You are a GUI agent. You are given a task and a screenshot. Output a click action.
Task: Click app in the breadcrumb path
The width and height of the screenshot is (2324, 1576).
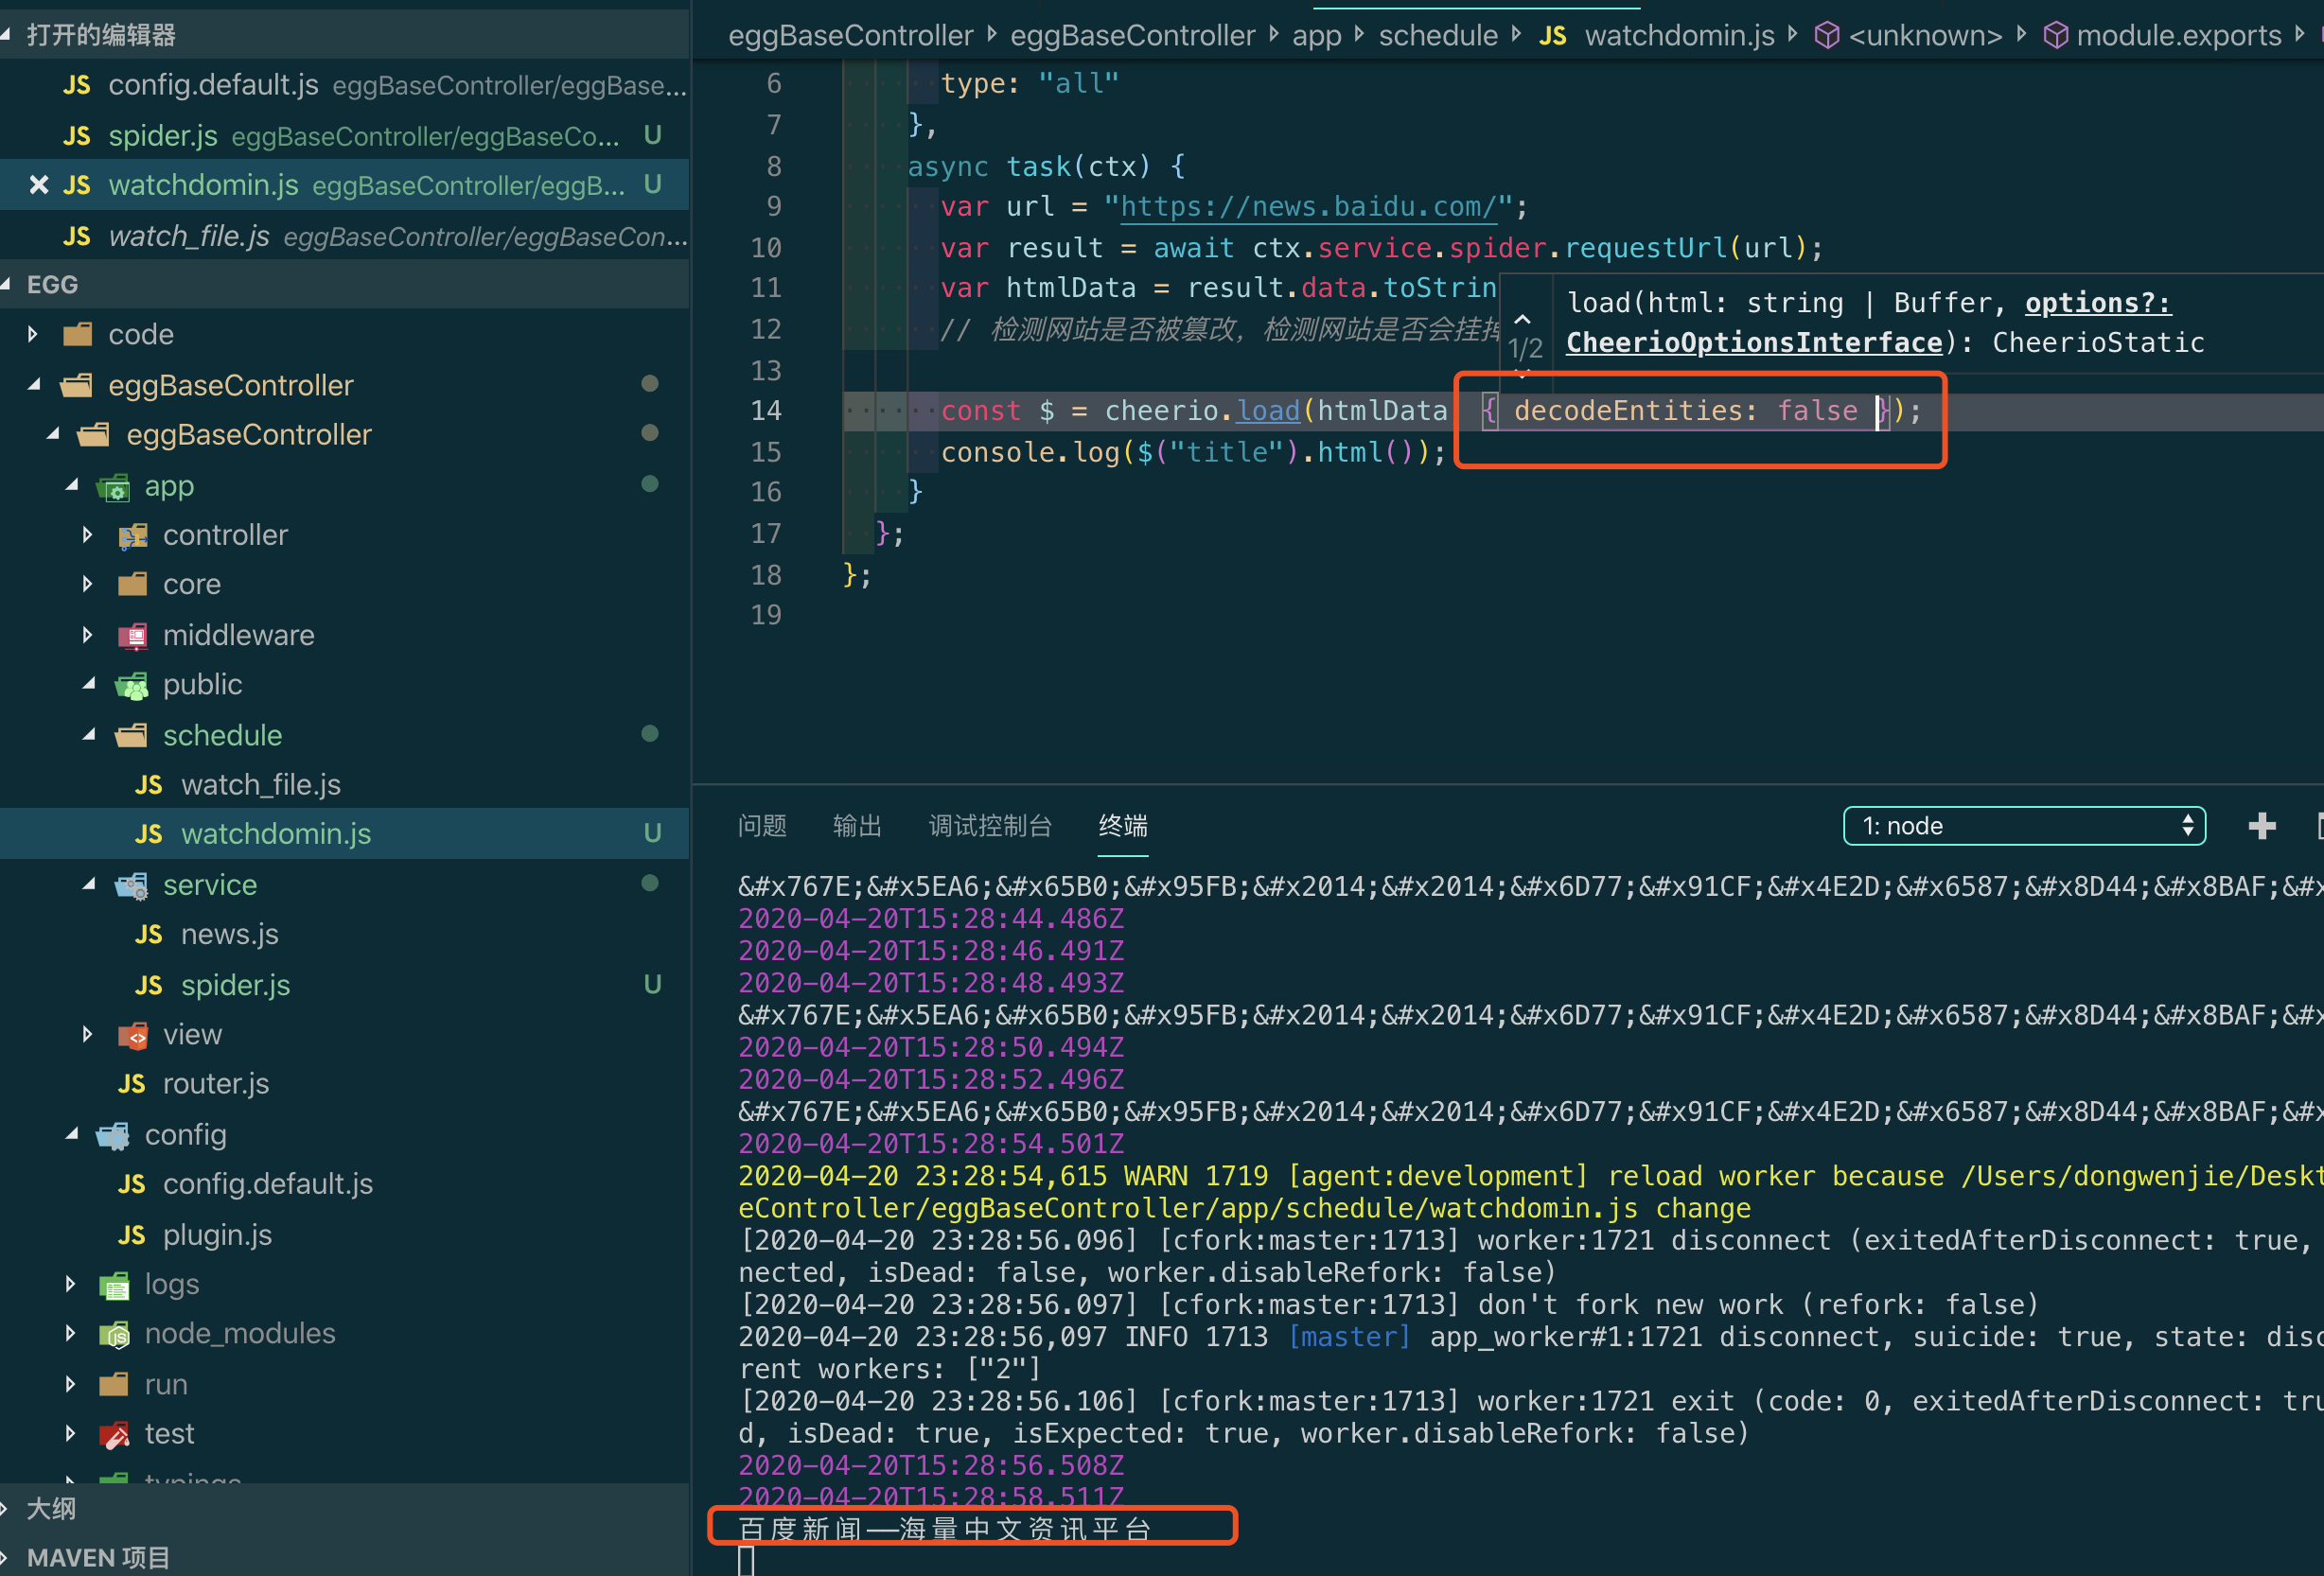click(1316, 36)
